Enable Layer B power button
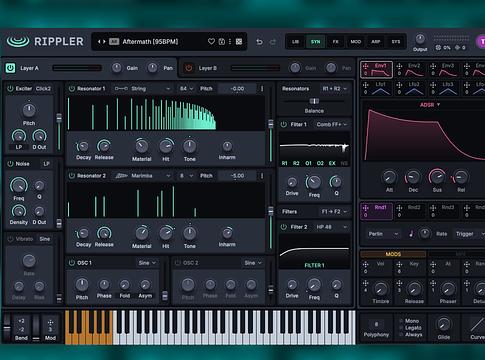The image size is (485, 360). click(x=189, y=68)
